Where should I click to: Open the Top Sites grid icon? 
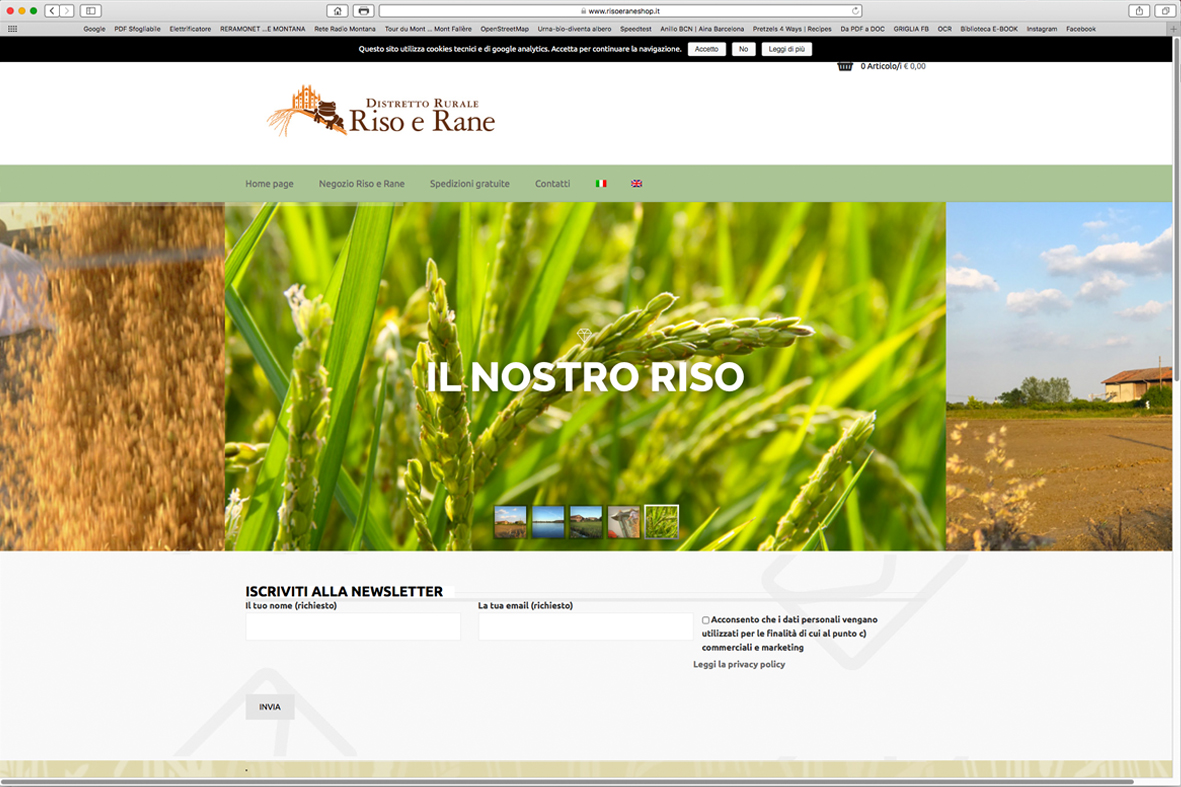click(x=12, y=29)
